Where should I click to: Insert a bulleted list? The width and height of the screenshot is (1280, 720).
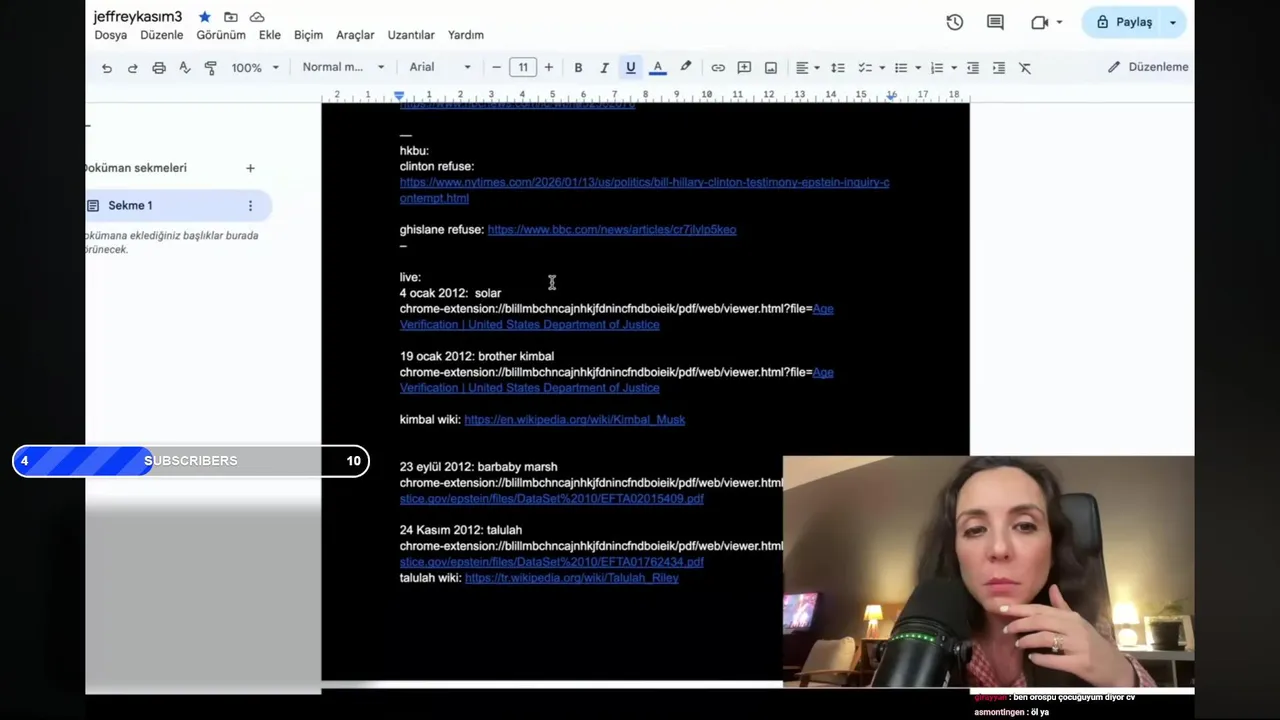(x=900, y=67)
